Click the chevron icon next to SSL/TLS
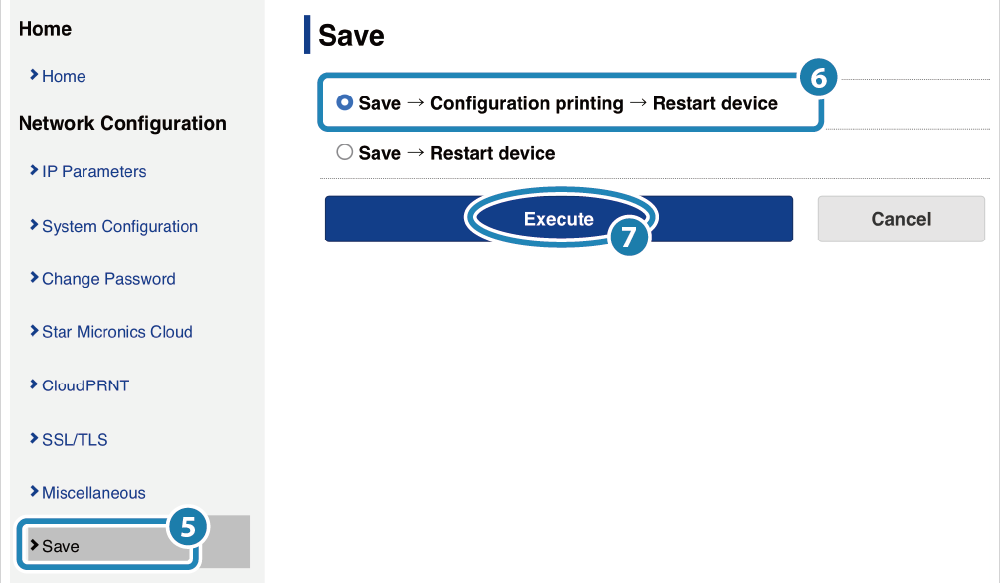The image size is (1000, 583). (34, 438)
